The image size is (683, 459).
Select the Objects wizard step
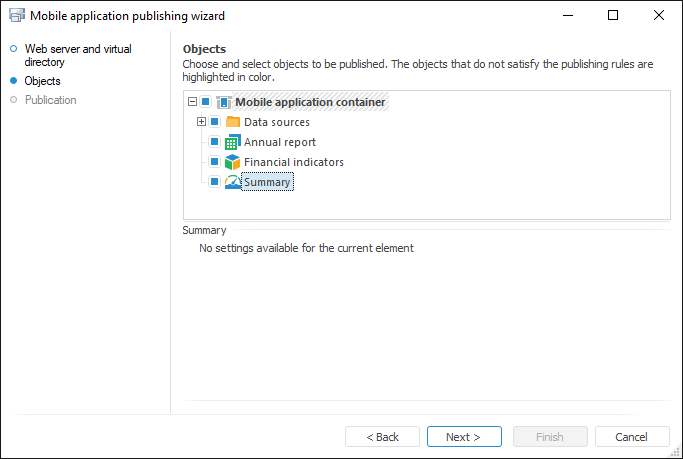42,81
